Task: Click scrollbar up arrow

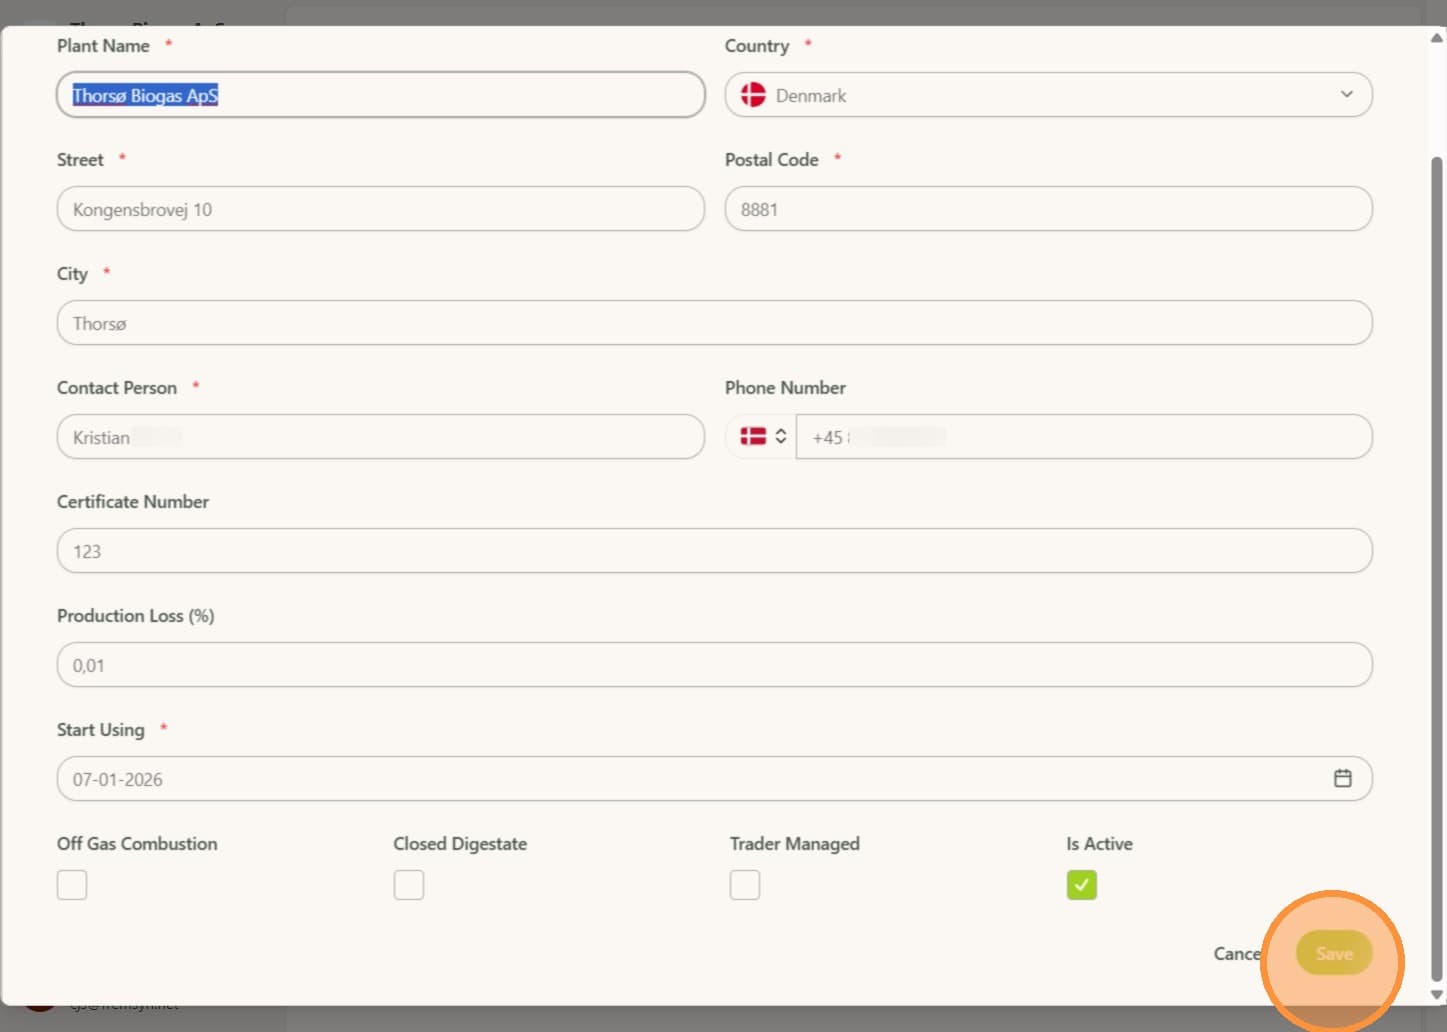Action: 1437,38
